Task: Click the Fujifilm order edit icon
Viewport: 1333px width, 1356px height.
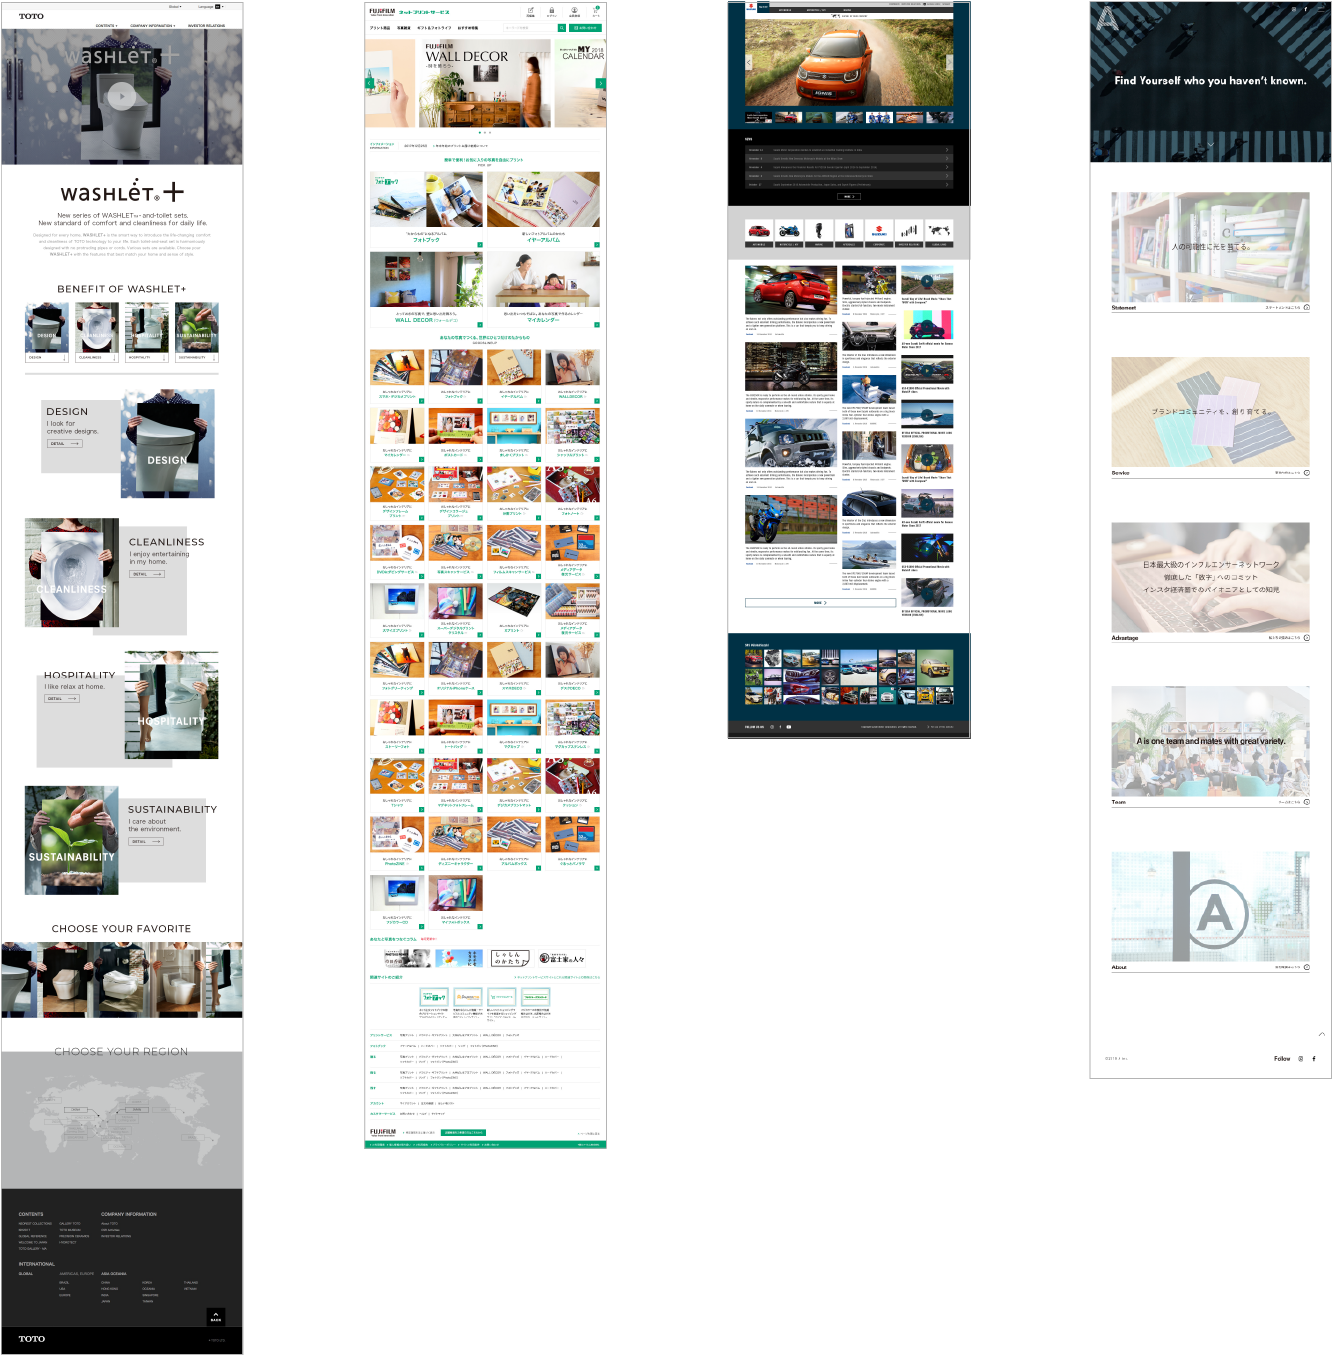Action: tap(530, 12)
